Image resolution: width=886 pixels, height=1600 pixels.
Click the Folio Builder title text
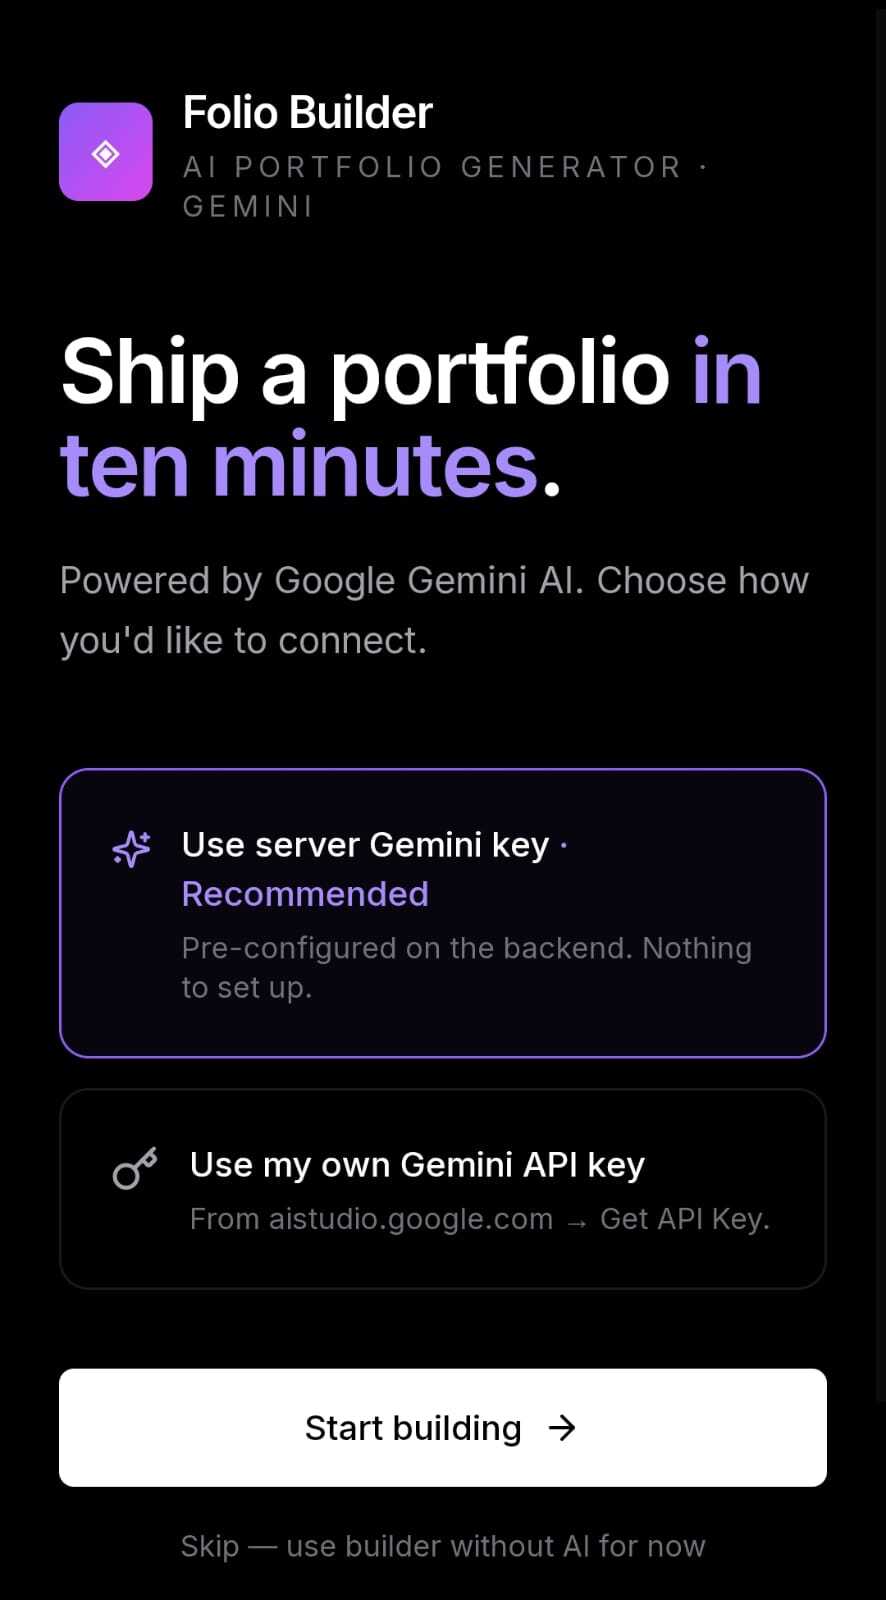308,112
